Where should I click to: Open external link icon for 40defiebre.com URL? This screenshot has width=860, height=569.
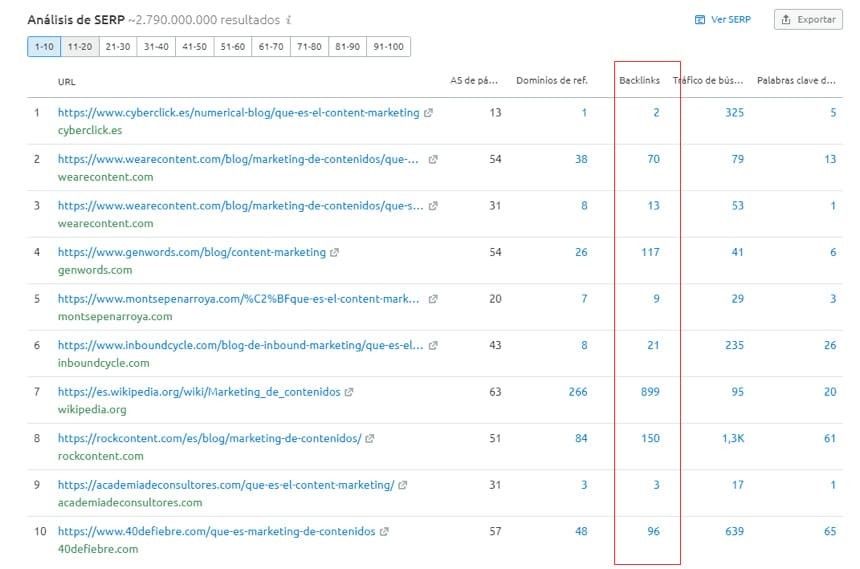click(x=384, y=532)
